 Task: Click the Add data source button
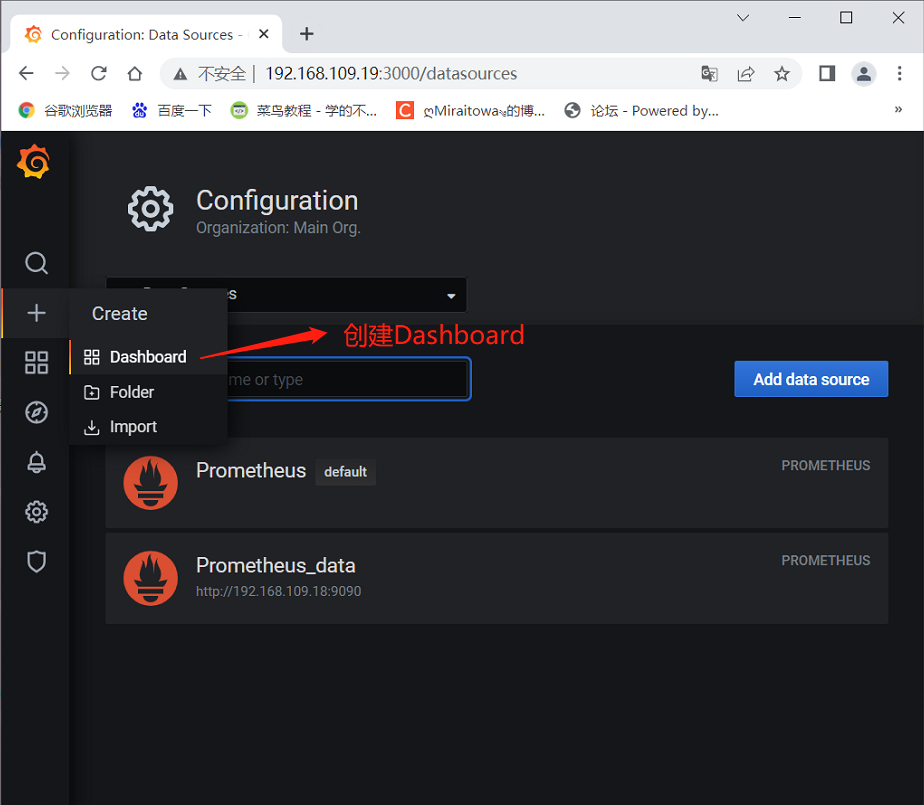pyautogui.click(x=811, y=379)
